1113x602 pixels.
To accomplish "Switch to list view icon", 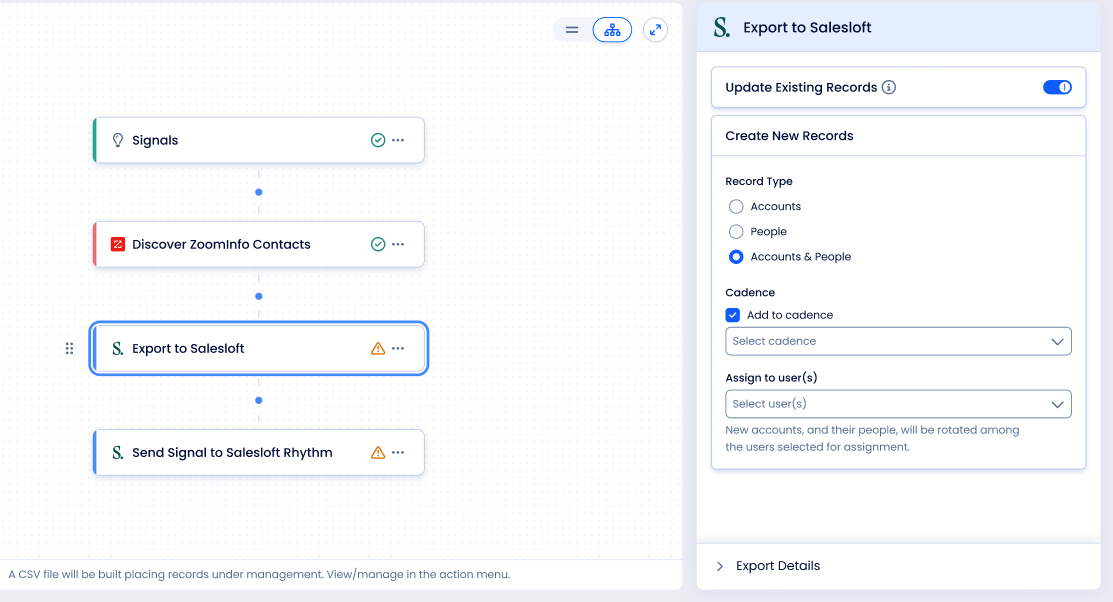I will [x=571, y=30].
